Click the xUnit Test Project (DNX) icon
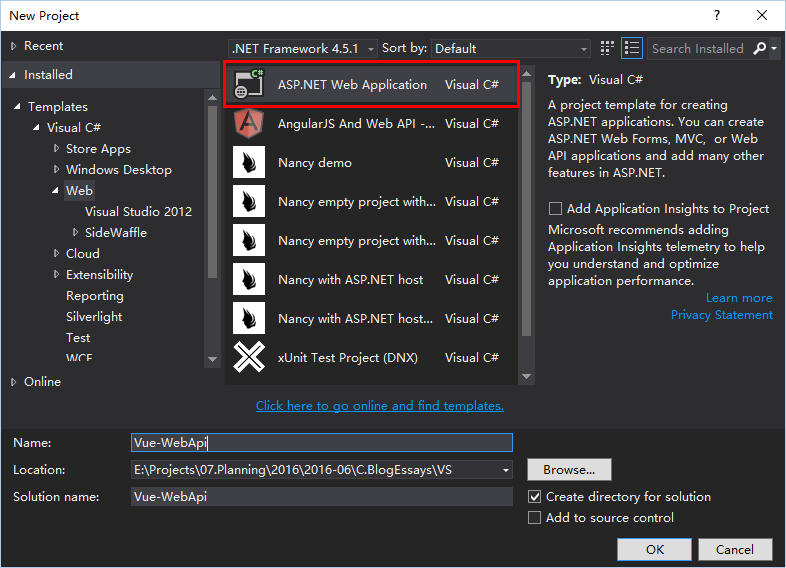The image size is (786, 568). point(249,357)
